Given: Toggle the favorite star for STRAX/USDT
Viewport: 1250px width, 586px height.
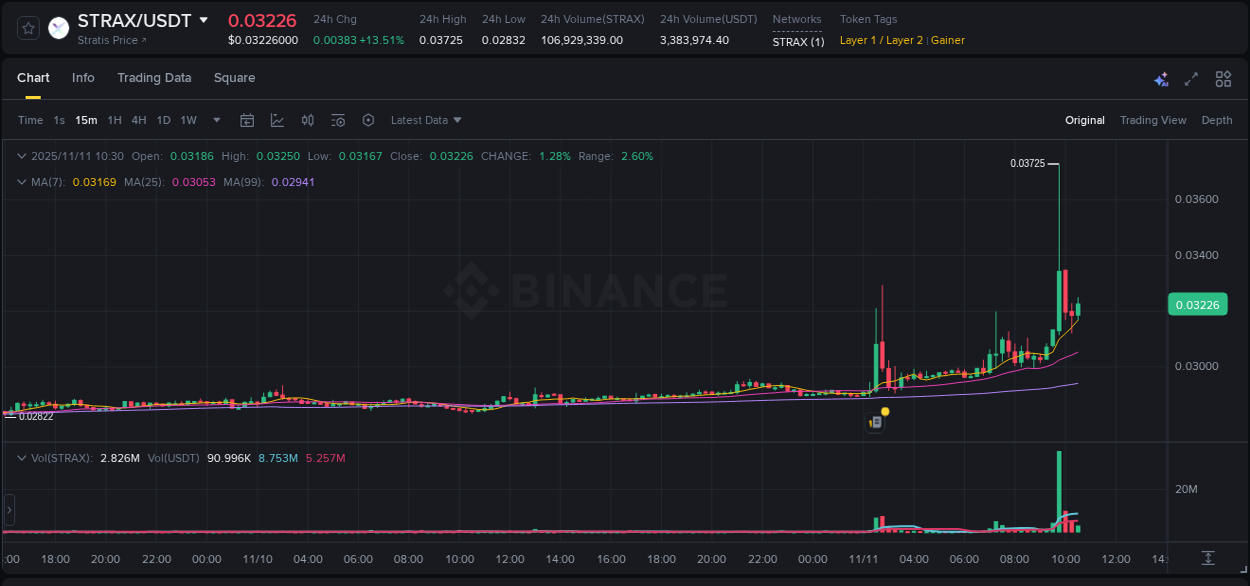Looking at the screenshot, I should (27, 27).
